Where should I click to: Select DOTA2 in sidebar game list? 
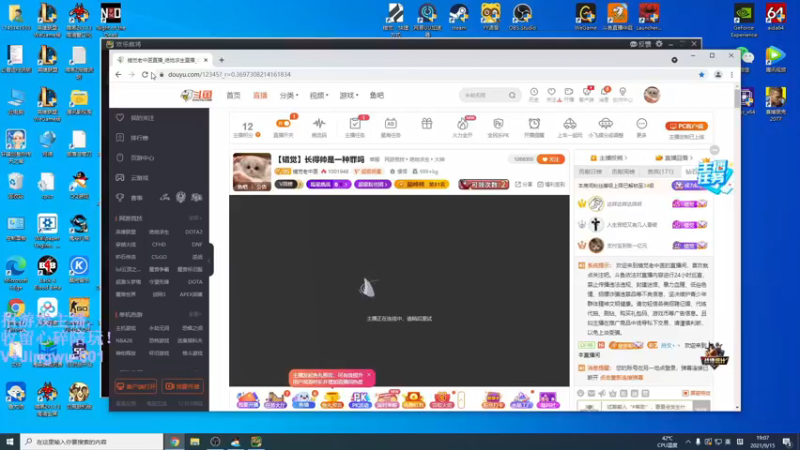click(x=193, y=232)
